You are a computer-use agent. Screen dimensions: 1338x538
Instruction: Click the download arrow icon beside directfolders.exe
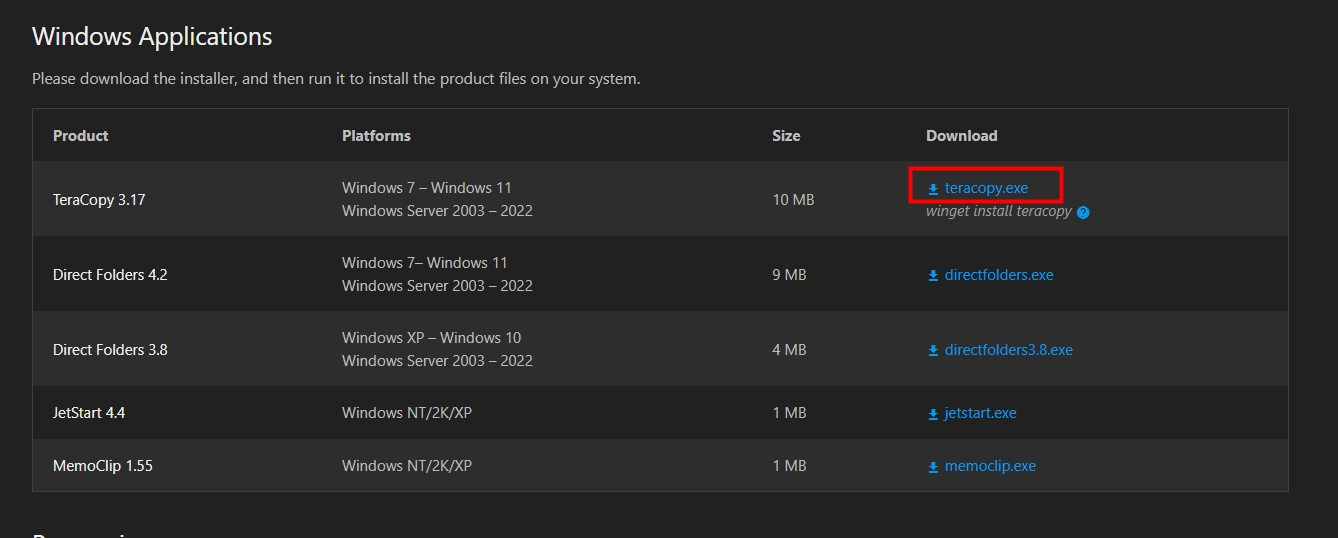933,275
